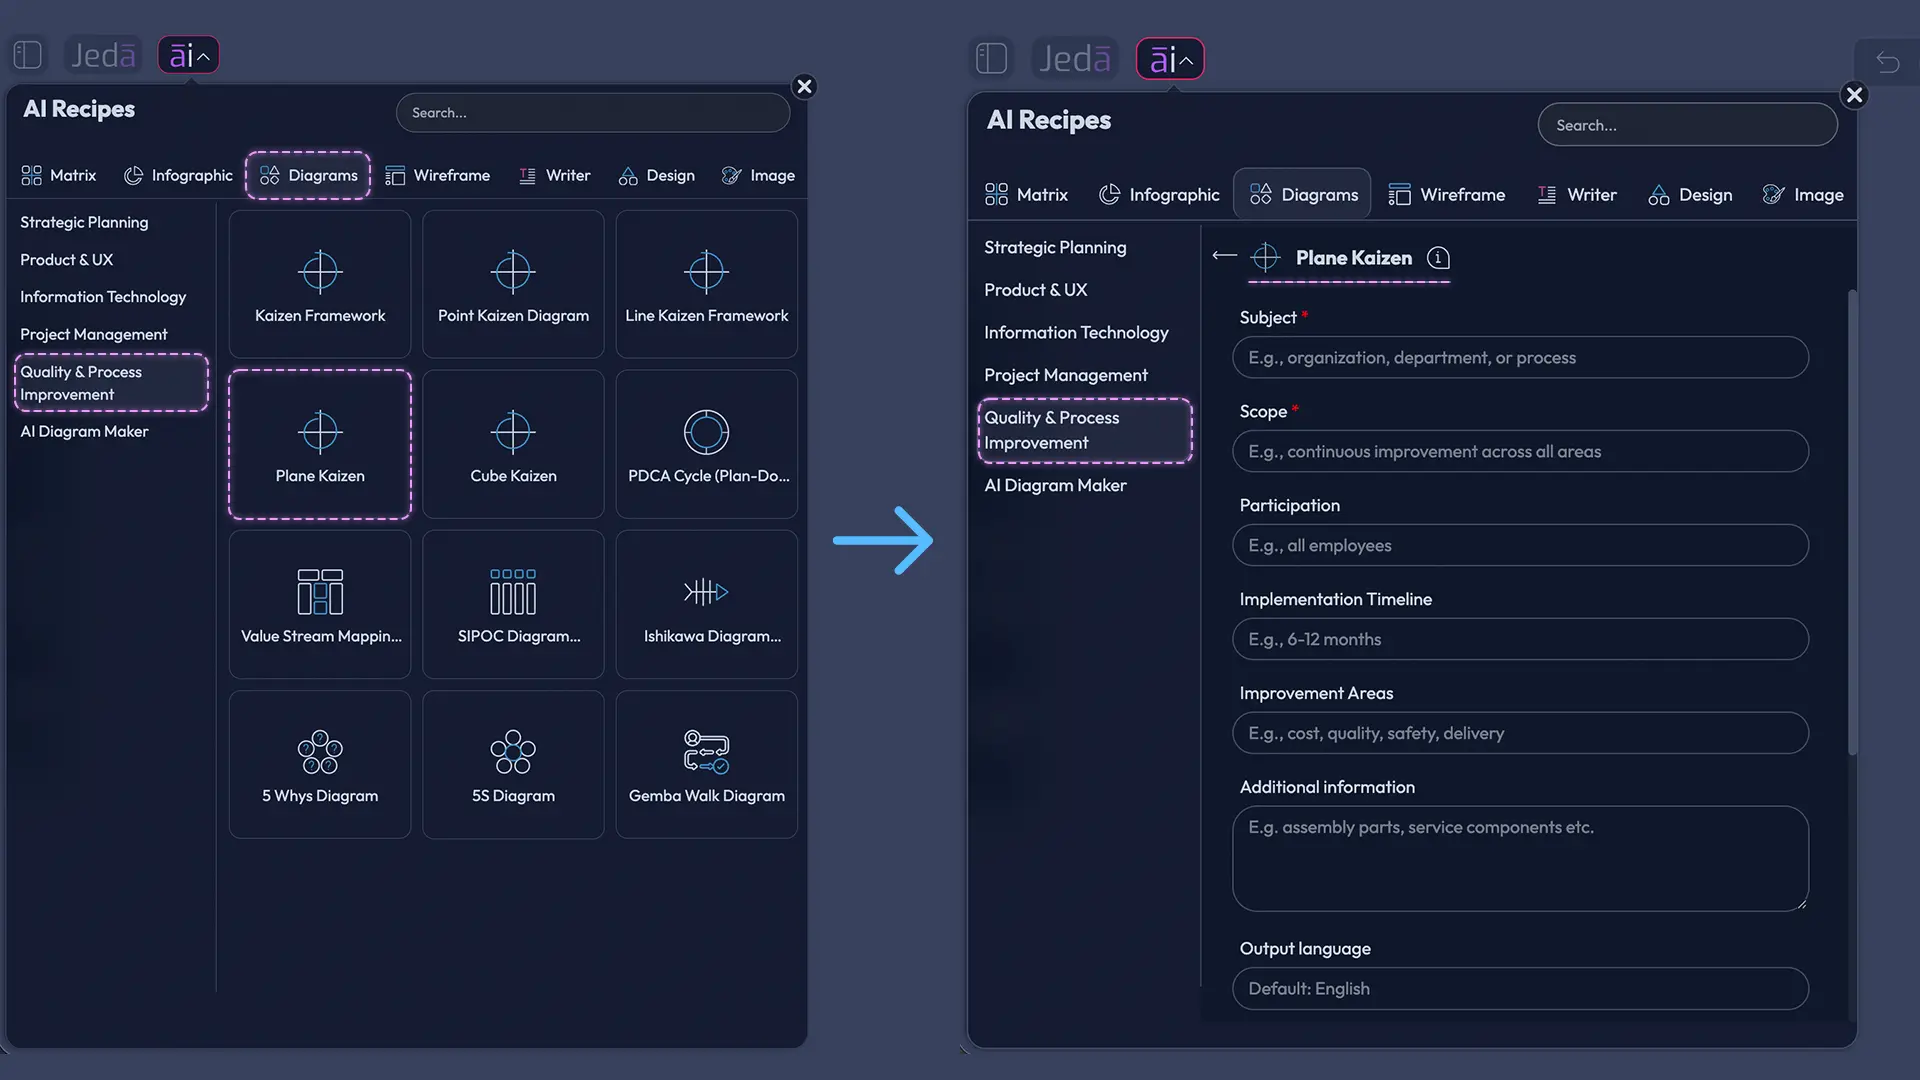Click into the Participation input field
Image resolution: width=1920 pixels, height=1080 pixels.
(1520, 545)
